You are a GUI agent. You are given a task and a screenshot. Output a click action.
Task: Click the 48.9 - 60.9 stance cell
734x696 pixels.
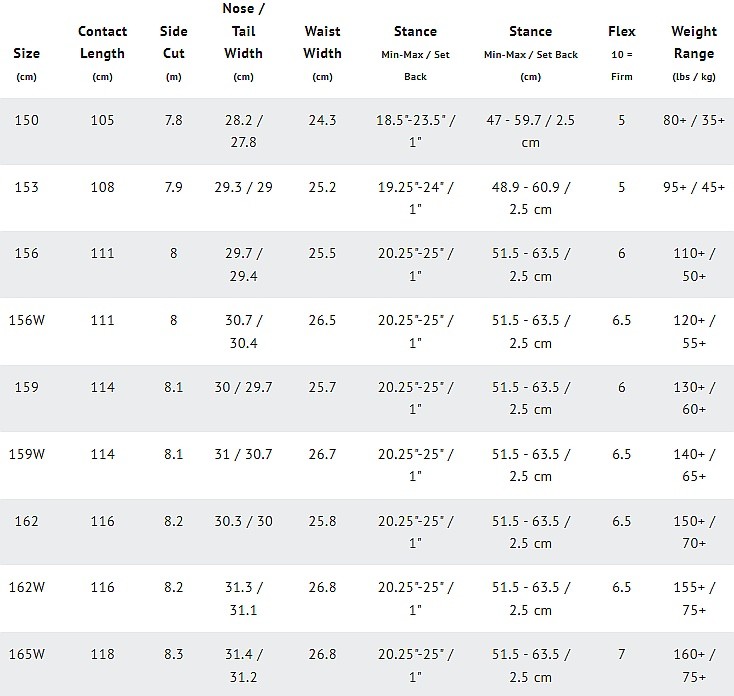click(x=530, y=198)
